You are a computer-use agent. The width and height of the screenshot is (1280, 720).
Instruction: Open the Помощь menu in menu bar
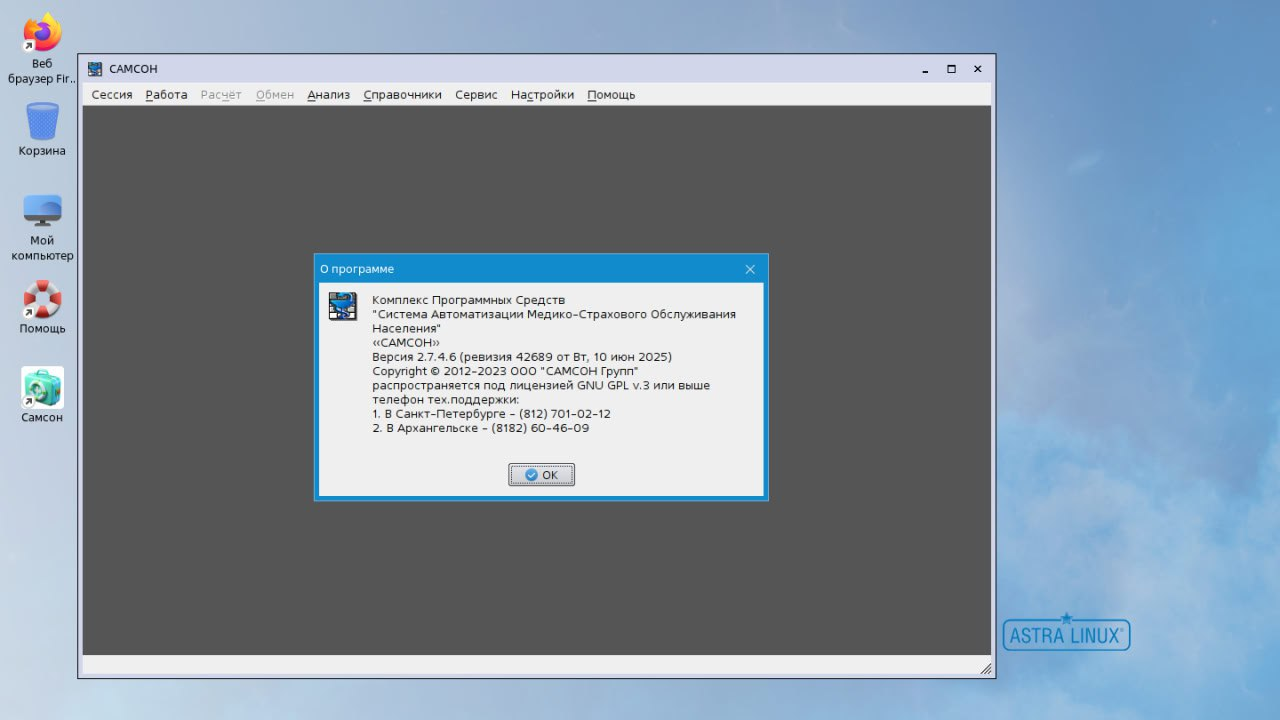point(611,95)
